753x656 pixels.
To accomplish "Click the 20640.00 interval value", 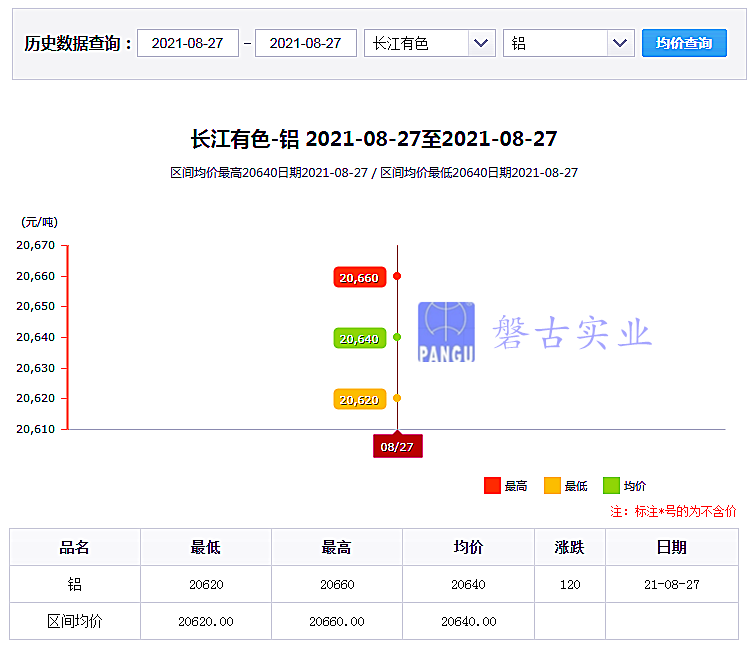I will click(x=469, y=621).
